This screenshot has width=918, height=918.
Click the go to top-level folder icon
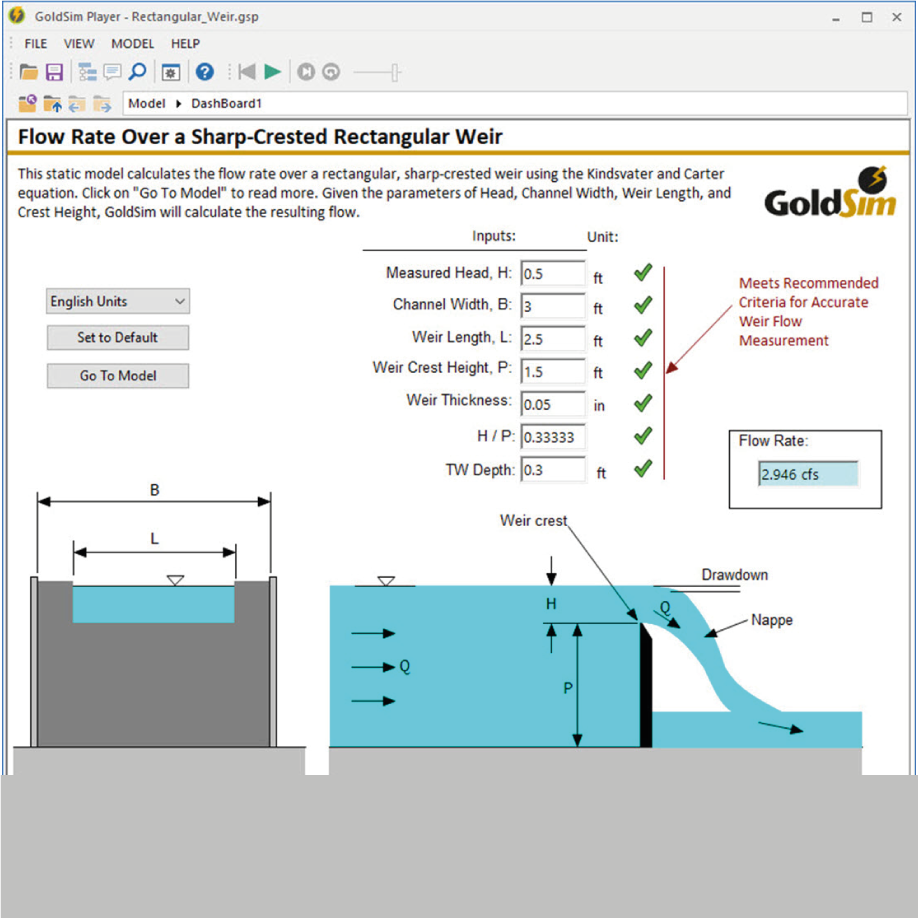point(28,103)
